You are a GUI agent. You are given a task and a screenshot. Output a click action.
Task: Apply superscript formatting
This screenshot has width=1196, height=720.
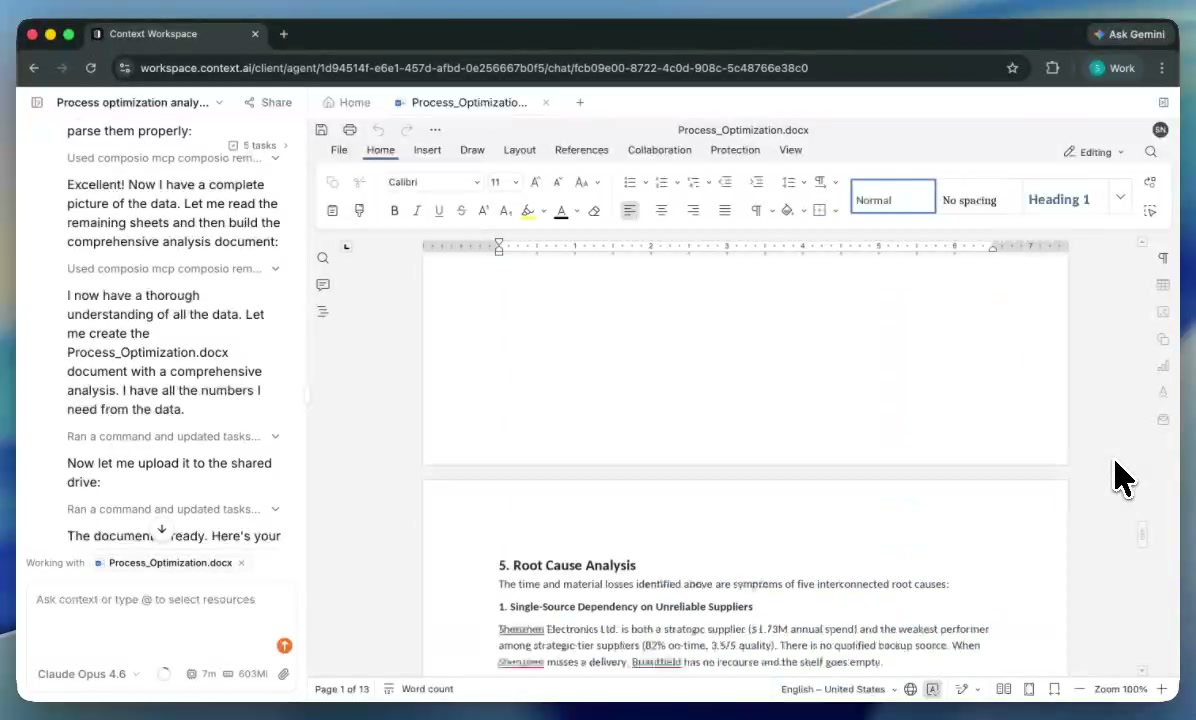(483, 211)
